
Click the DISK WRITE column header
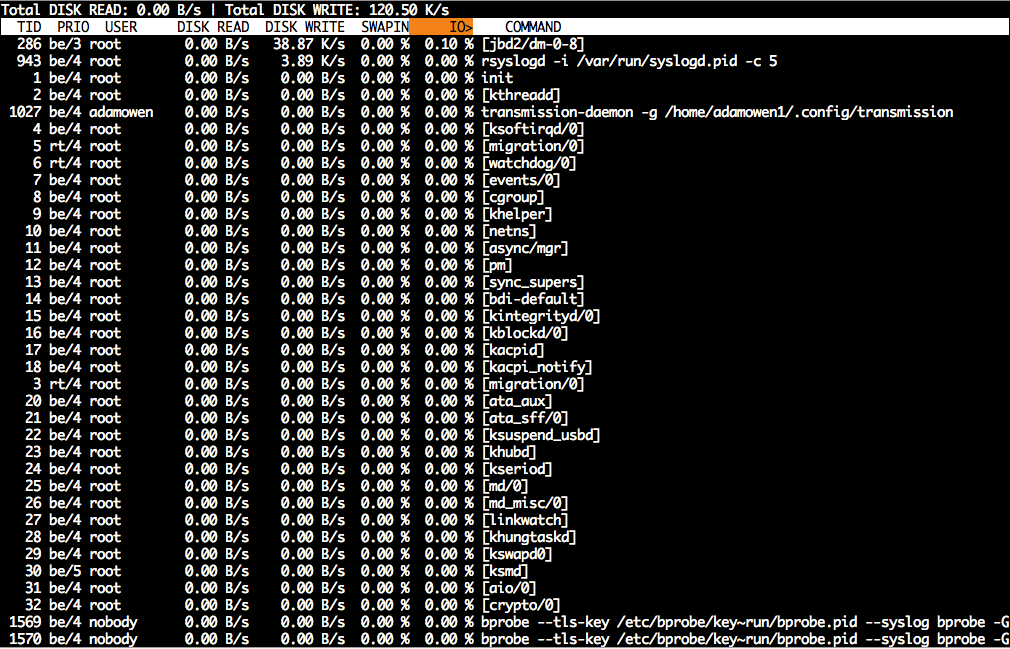coord(305,27)
